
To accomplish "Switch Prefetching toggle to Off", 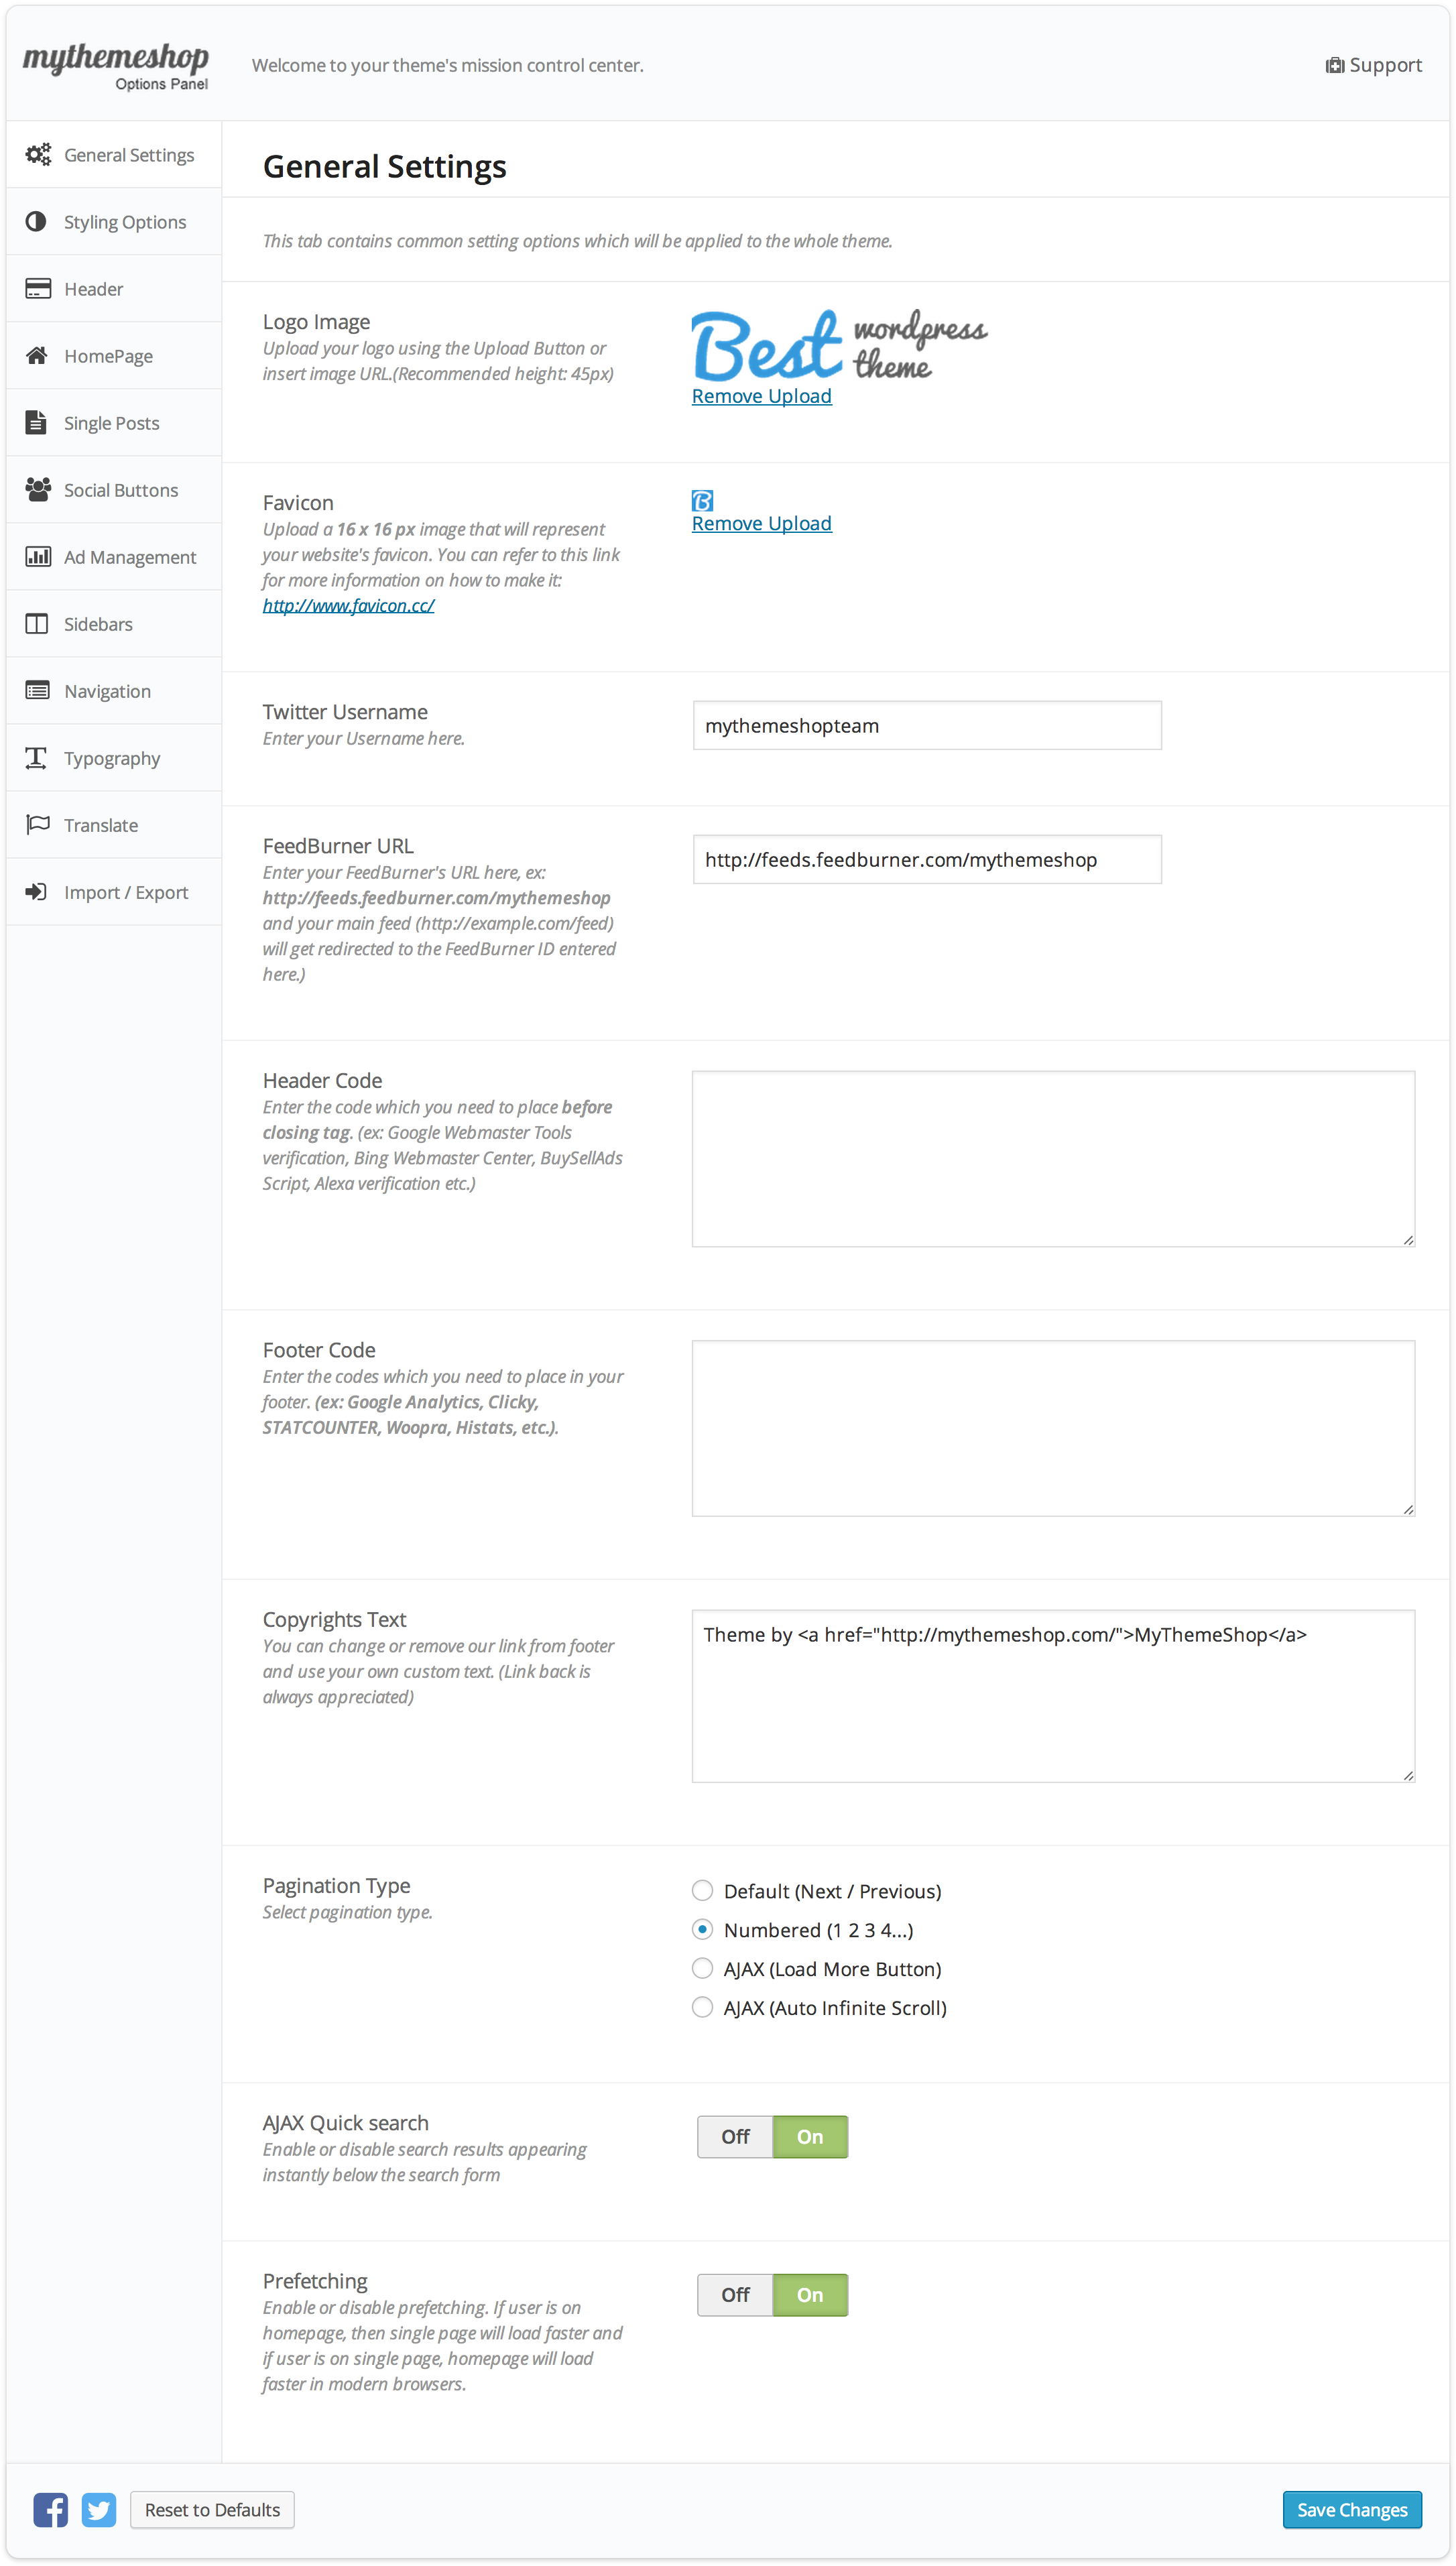I will pos(735,2294).
